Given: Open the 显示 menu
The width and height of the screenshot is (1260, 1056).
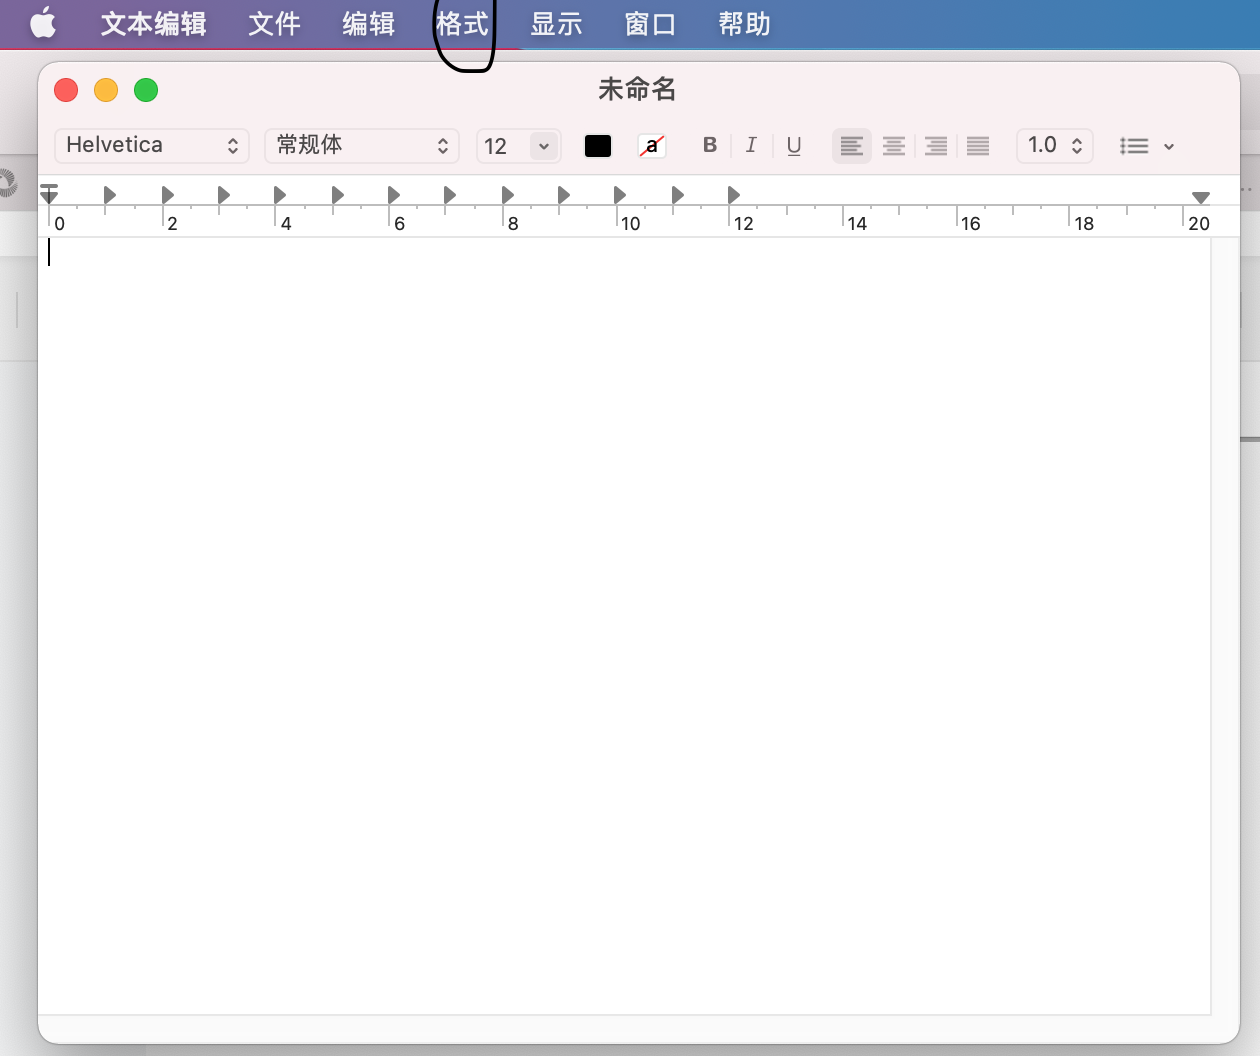Looking at the screenshot, I should [556, 23].
